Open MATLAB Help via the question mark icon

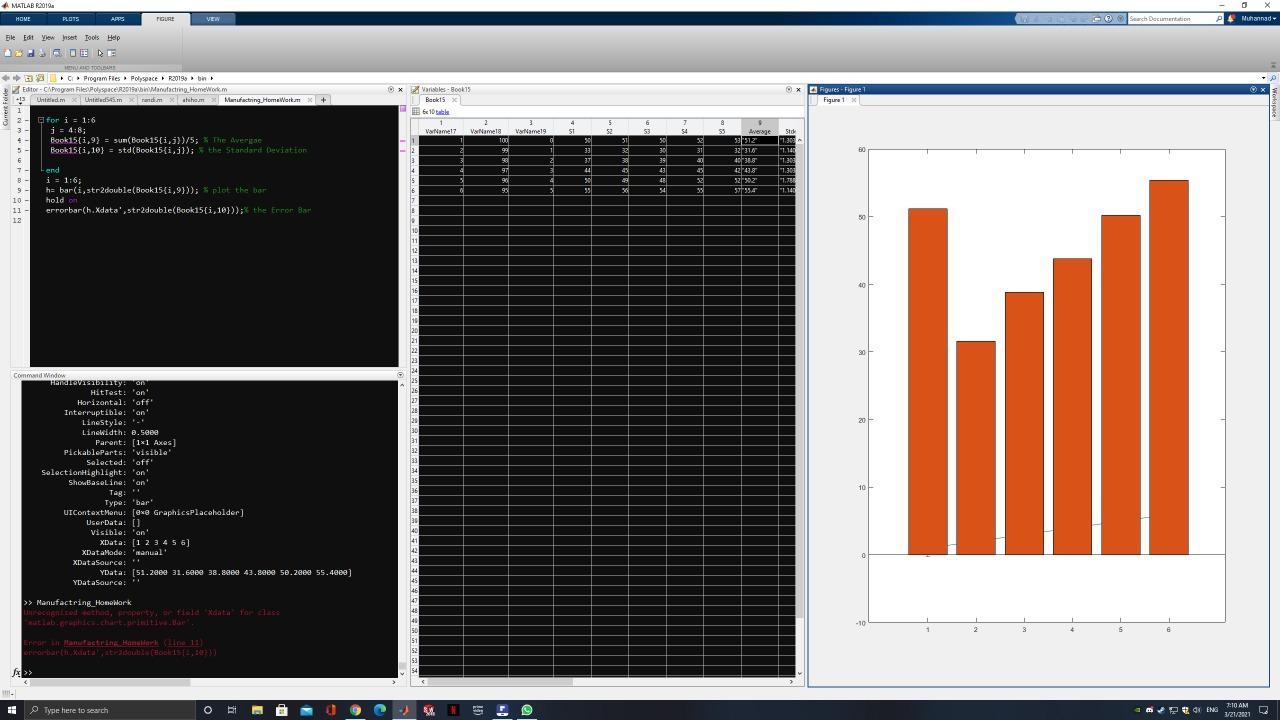(x=1108, y=18)
